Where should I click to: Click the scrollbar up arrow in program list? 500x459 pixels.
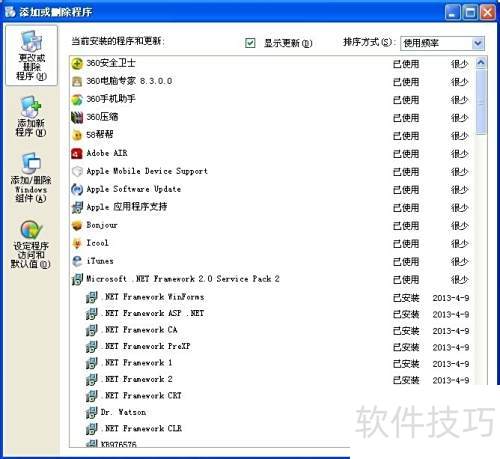[x=481, y=63]
